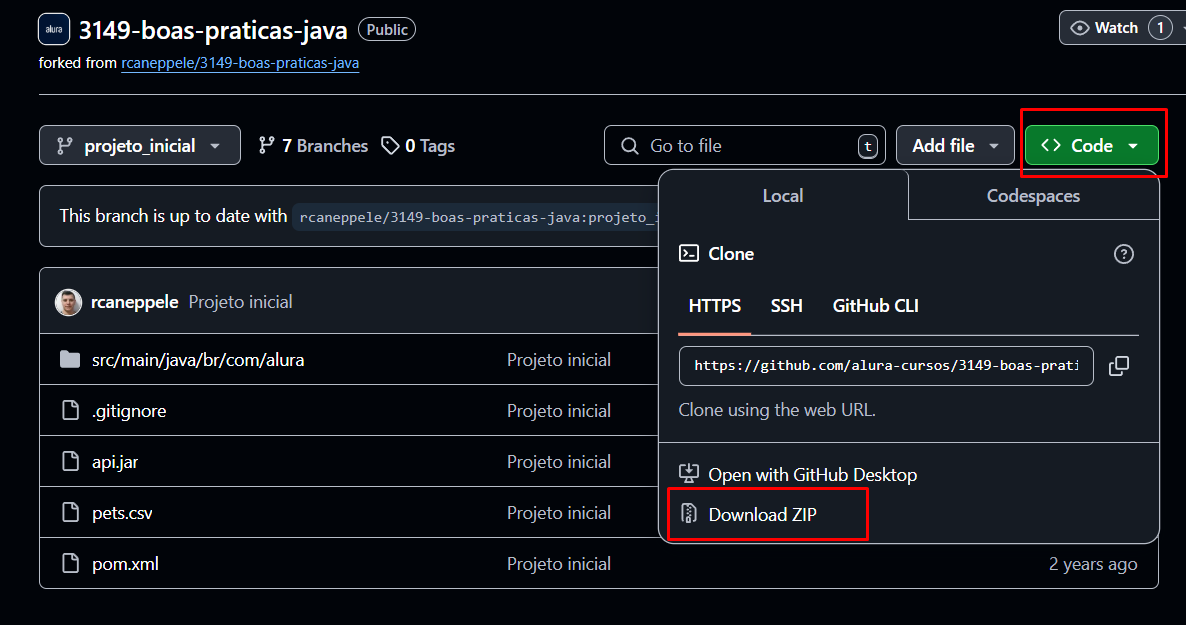Open the Projeto inicial commit for src folder
1186x625 pixels.
click(x=559, y=360)
